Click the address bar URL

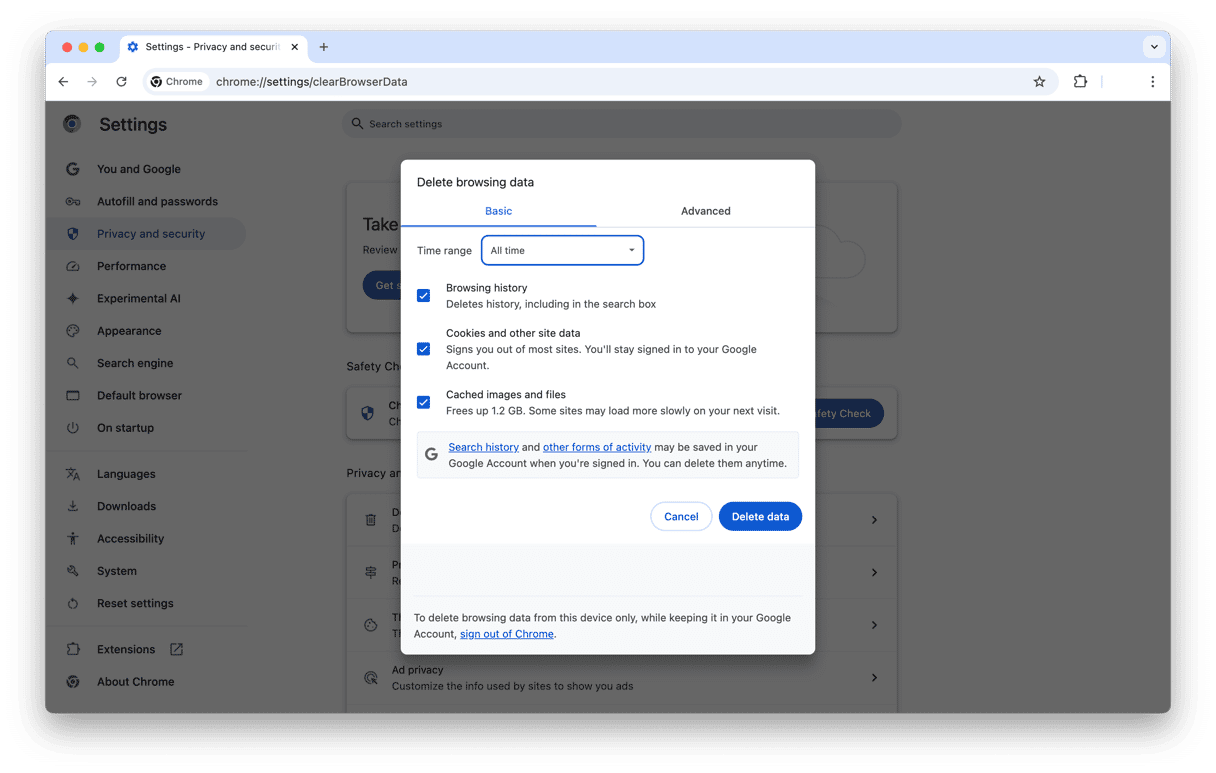pyautogui.click(x=312, y=82)
